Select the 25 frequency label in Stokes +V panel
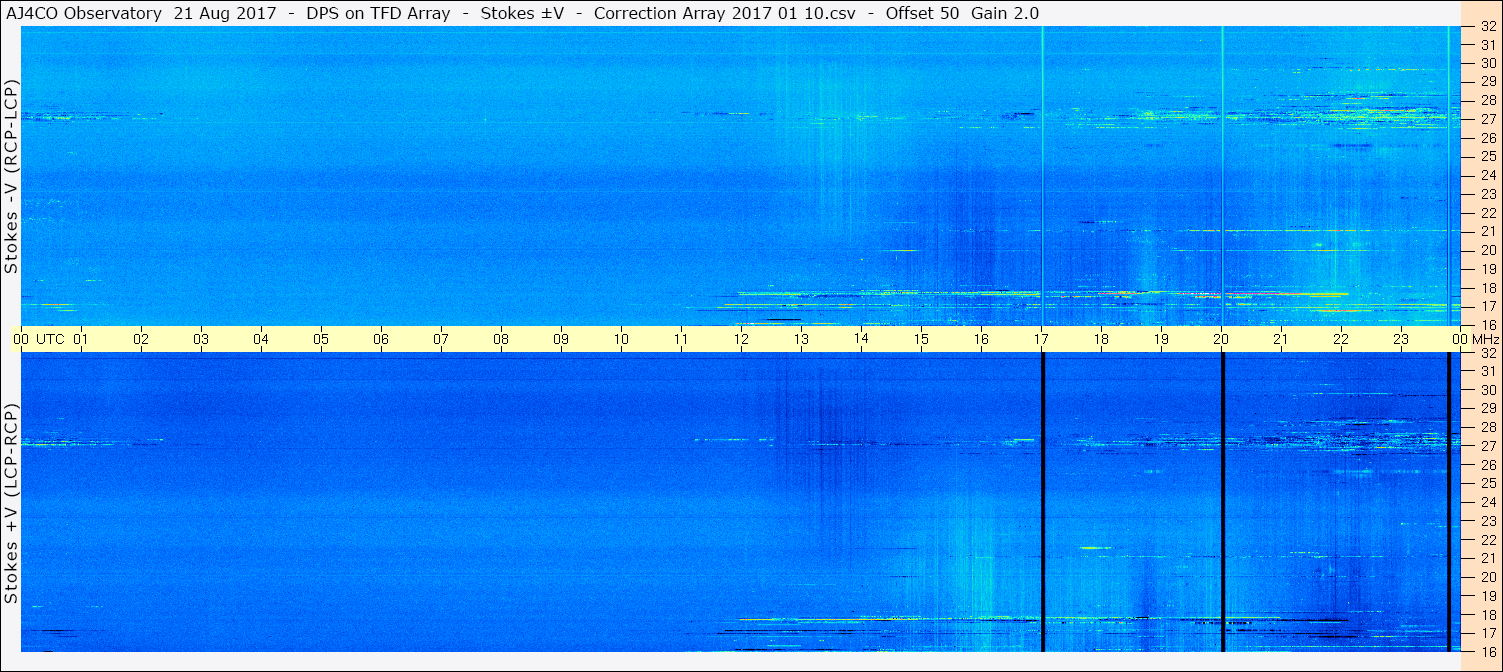The image size is (1503, 672). tap(1488, 483)
